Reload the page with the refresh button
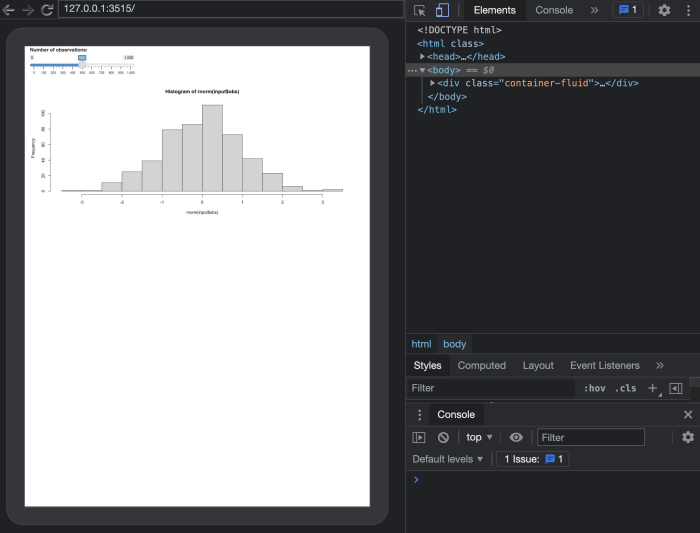This screenshot has width=700, height=533. coord(47,9)
